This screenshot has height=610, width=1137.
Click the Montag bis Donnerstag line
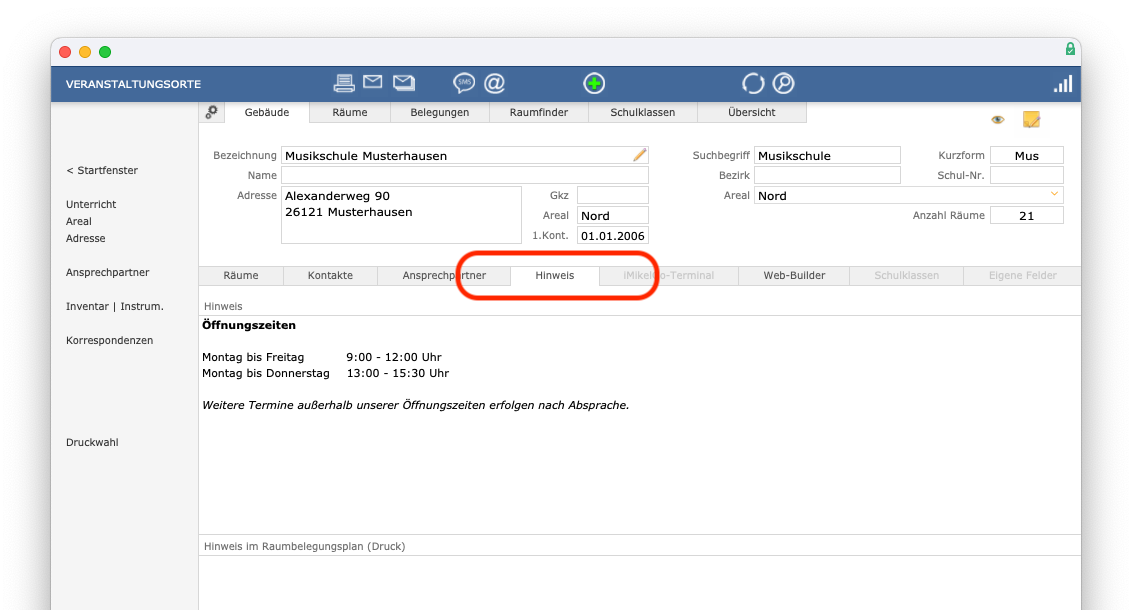click(x=326, y=373)
